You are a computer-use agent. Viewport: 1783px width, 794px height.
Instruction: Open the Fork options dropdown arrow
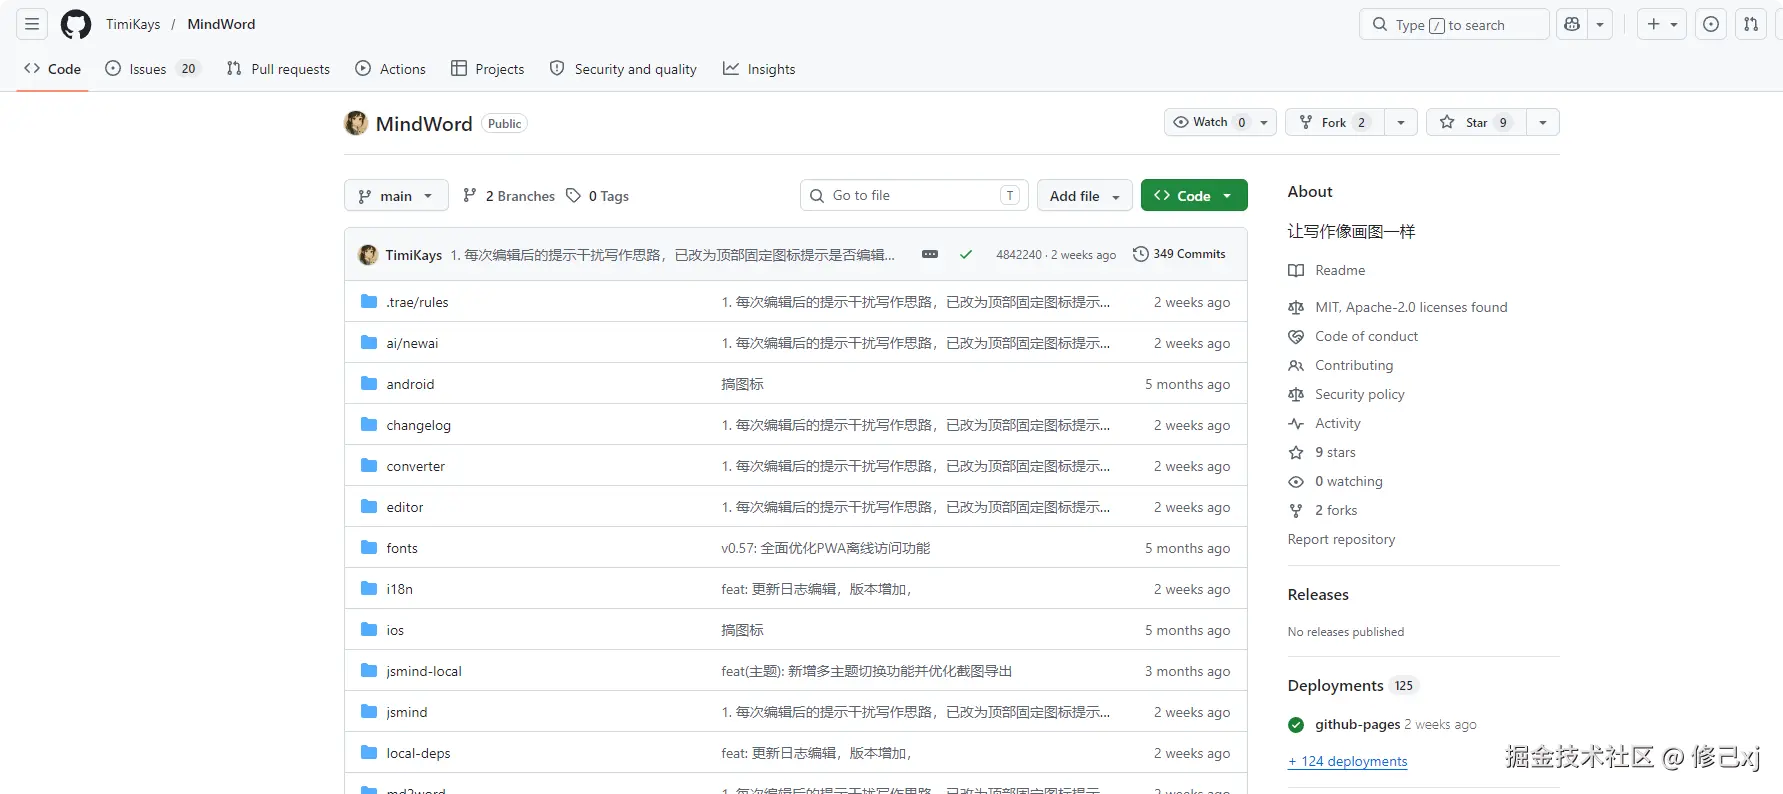[x=1401, y=122]
